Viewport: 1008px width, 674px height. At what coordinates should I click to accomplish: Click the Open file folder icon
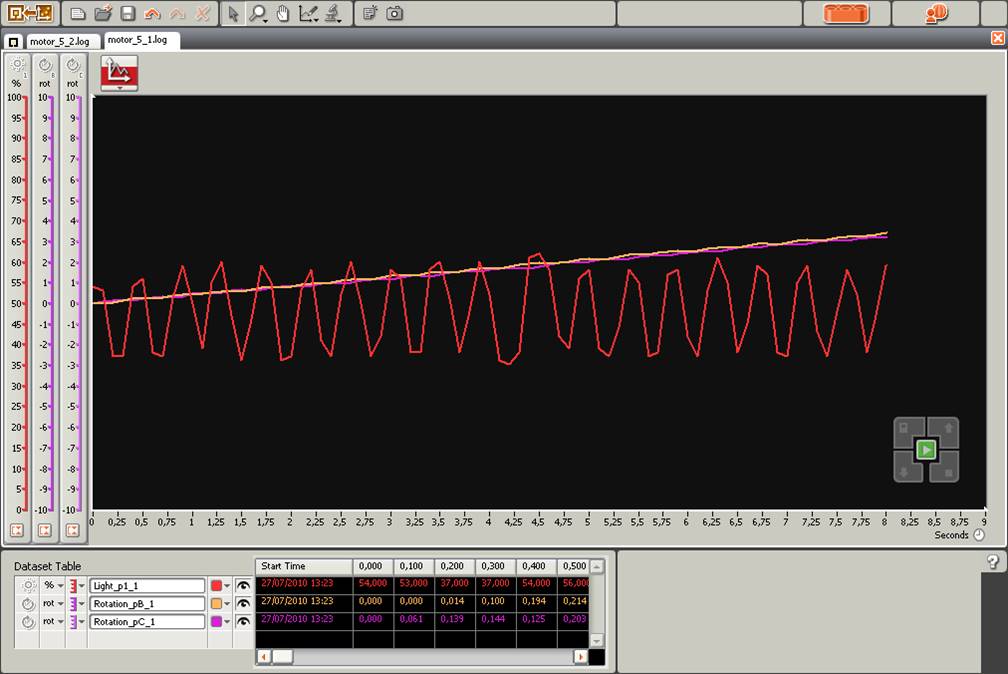102,14
